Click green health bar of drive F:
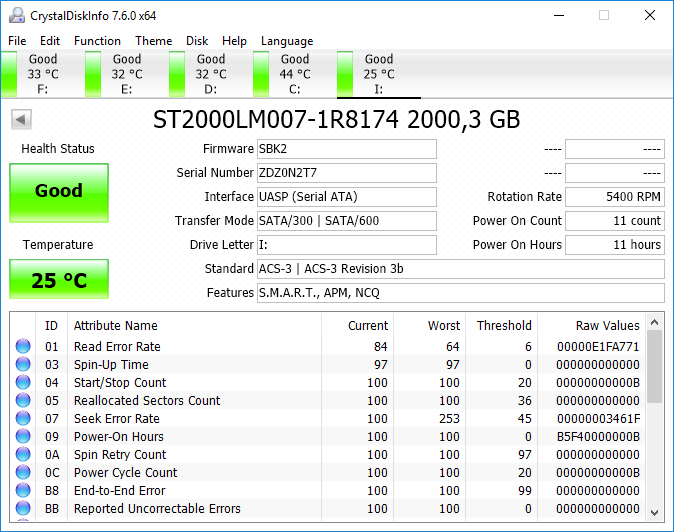Viewport: 674px width, 532px height. coord(9,74)
